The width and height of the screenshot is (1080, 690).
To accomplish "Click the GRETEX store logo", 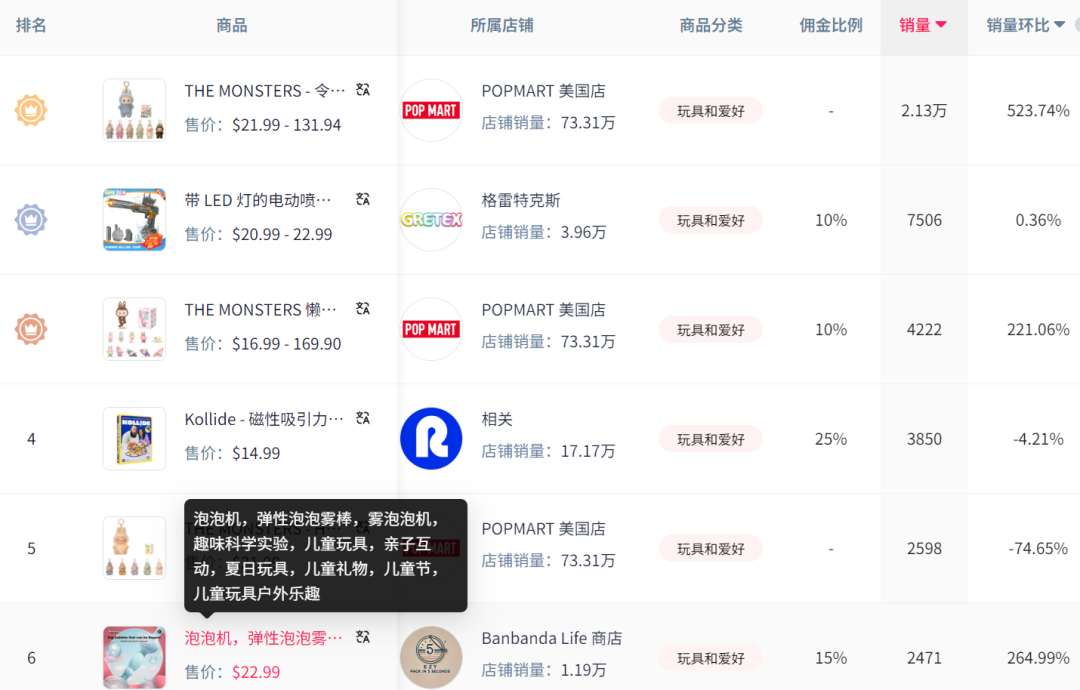I will (x=431, y=219).
